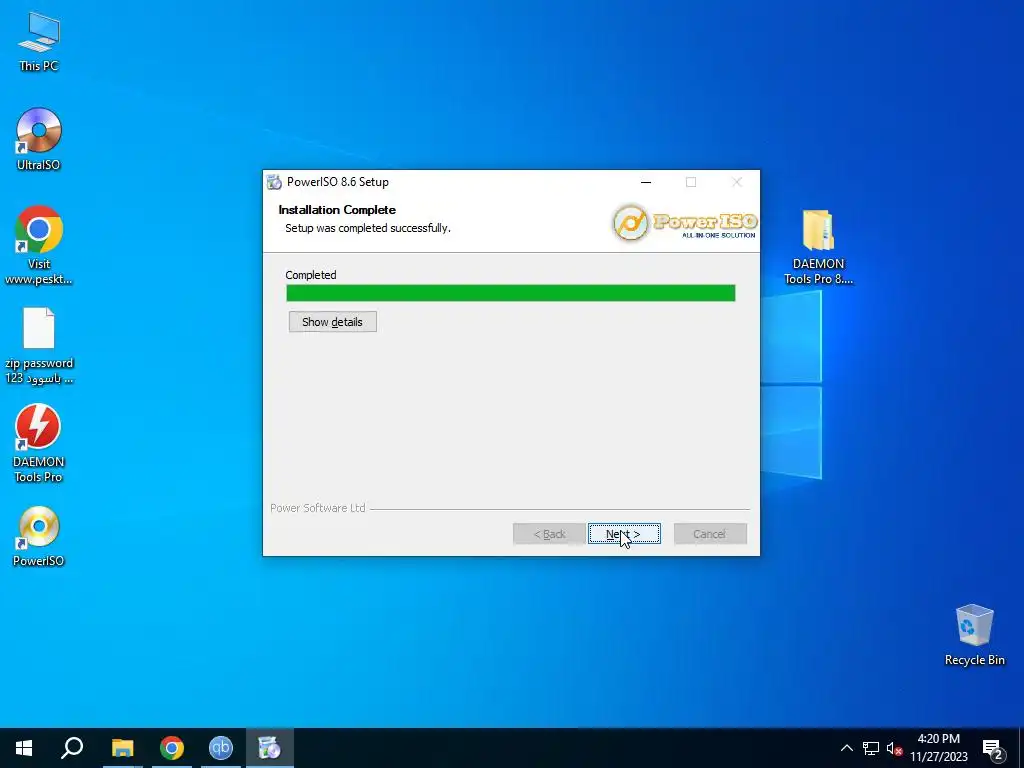The height and width of the screenshot is (768, 1024).
Task: Click the disabled Back button
Action: click(549, 534)
